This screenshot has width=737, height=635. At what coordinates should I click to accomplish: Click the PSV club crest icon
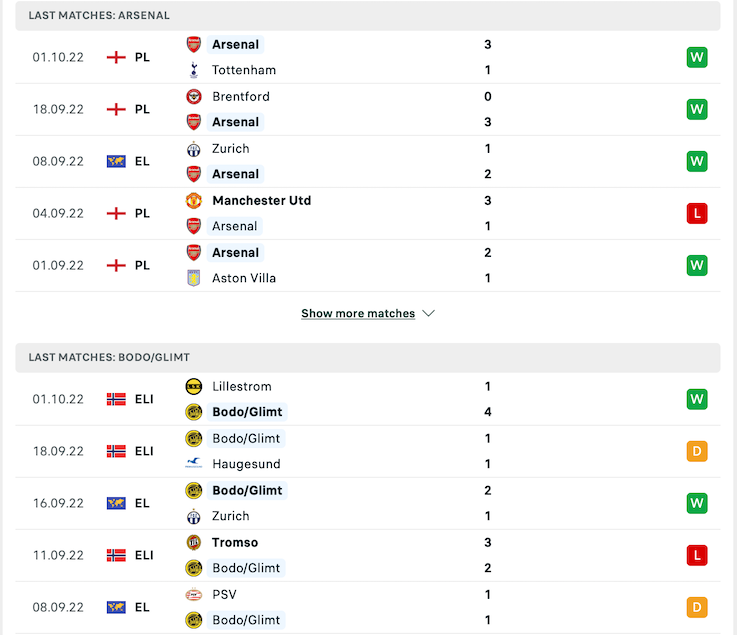click(x=194, y=594)
